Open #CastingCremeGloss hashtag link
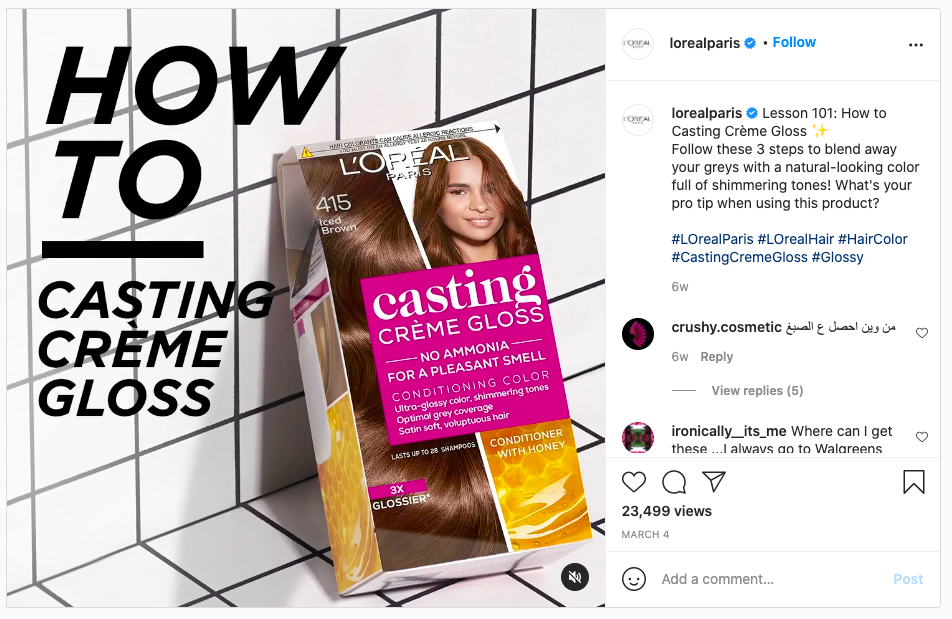 740,257
